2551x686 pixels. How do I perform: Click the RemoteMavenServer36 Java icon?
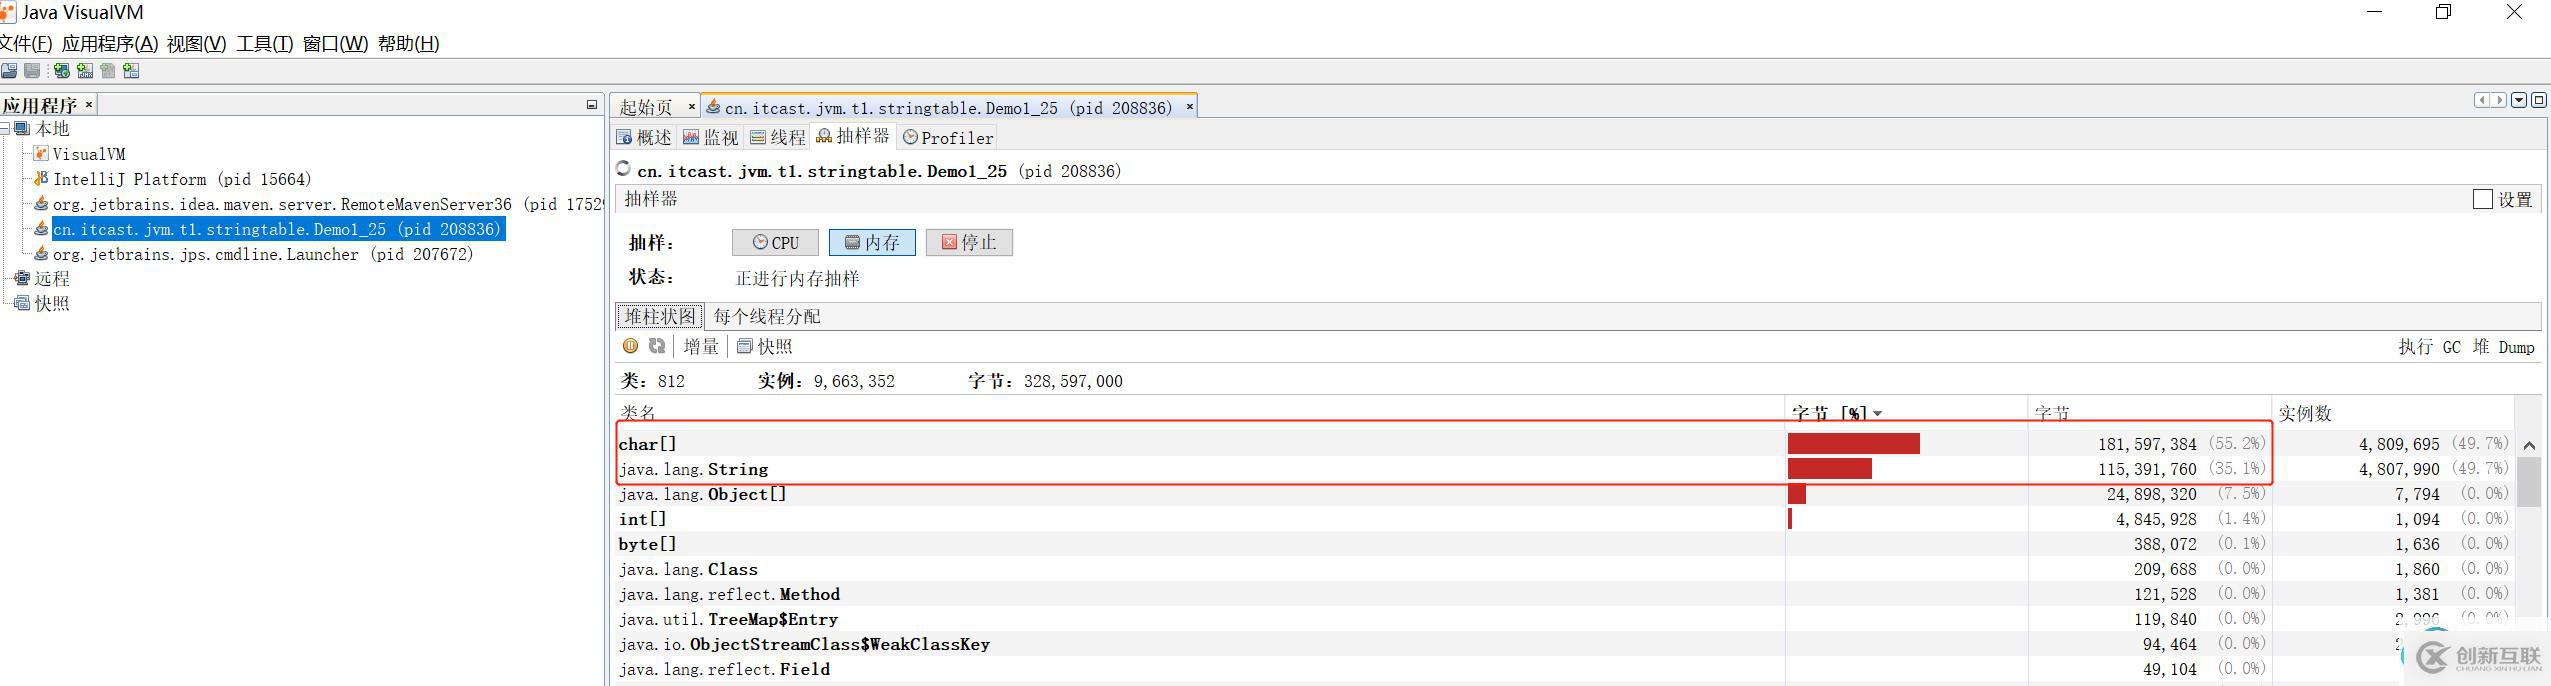coord(41,203)
